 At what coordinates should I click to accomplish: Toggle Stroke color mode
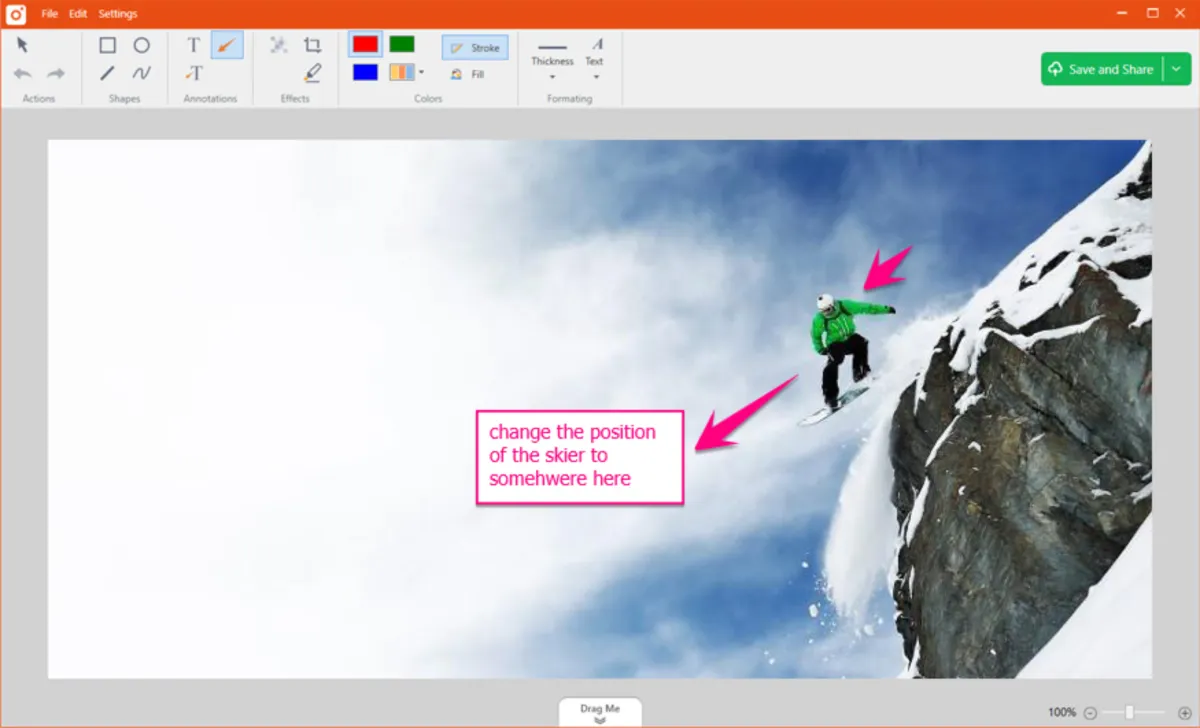click(475, 47)
